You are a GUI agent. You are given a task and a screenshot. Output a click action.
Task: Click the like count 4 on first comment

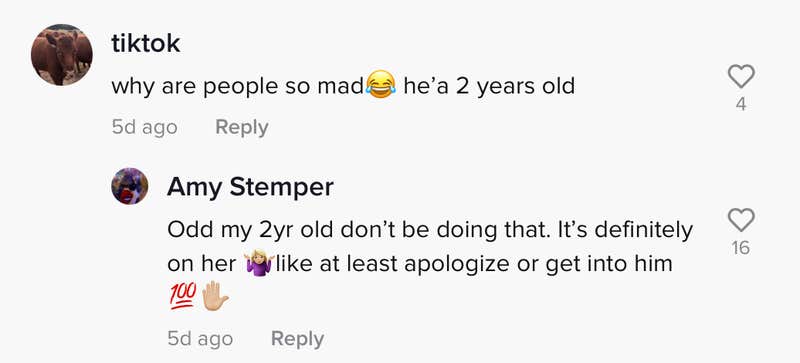click(x=741, y=105)
